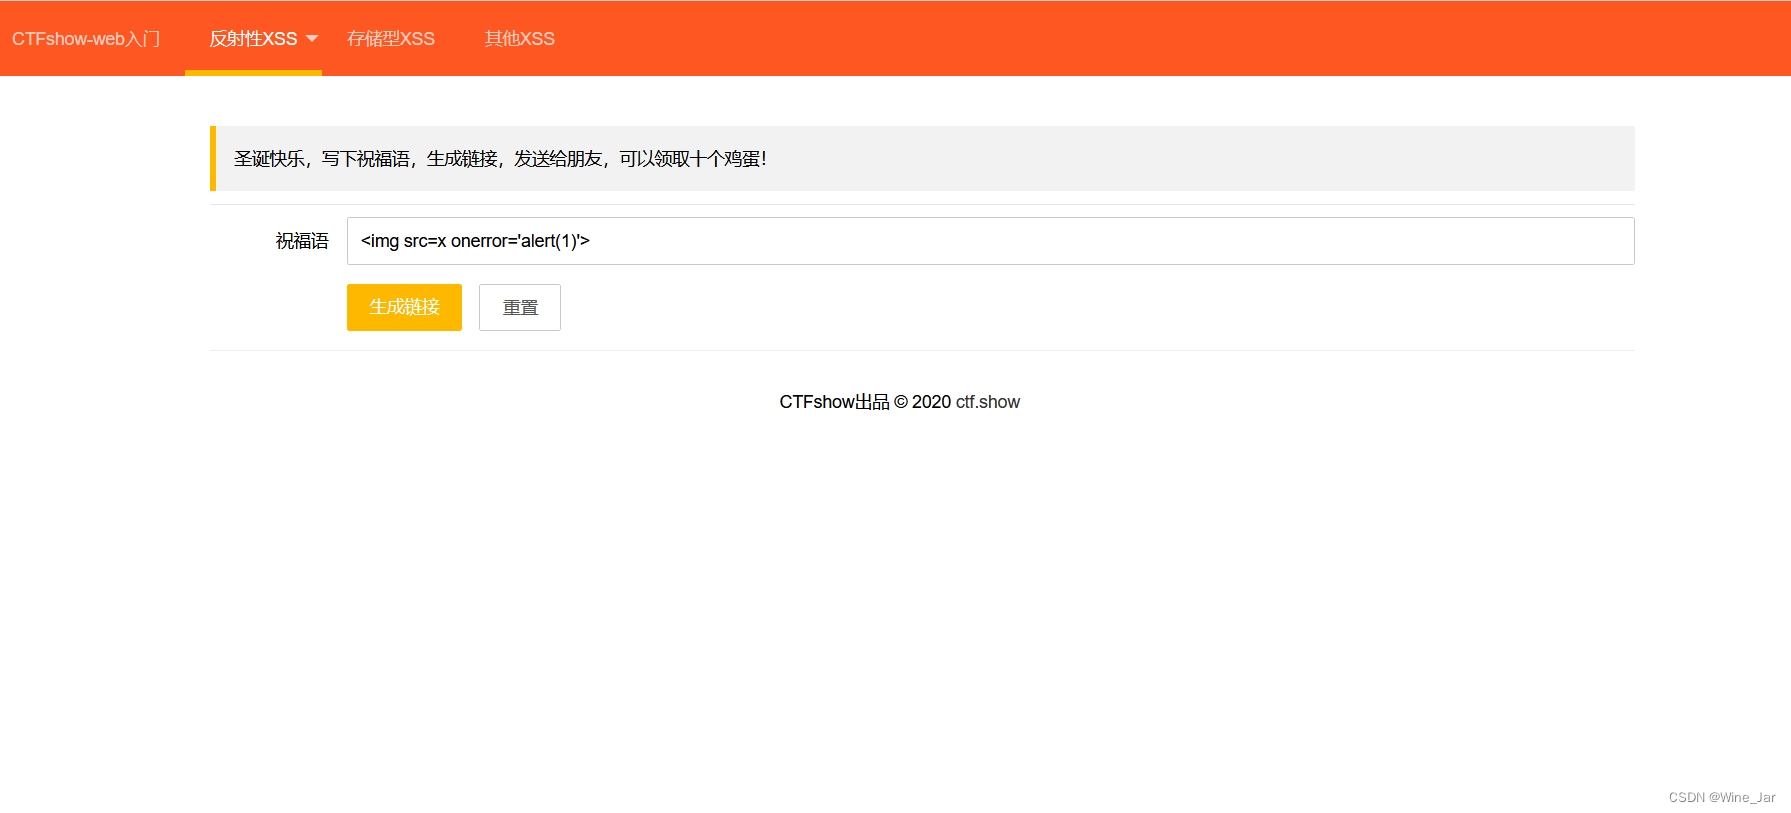The image size is (1791, 813).
Task: Switch to the 存储型XSS tab
Action: tap(391, 39)
